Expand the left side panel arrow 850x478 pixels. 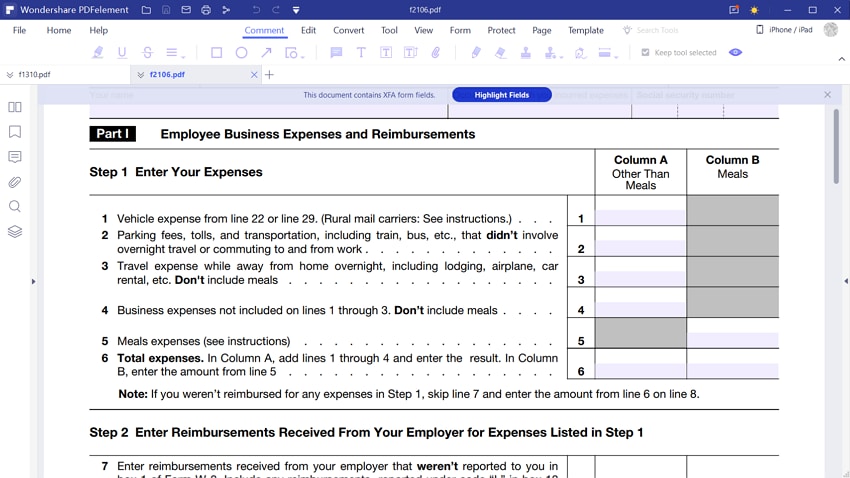(x=34, y=281)
